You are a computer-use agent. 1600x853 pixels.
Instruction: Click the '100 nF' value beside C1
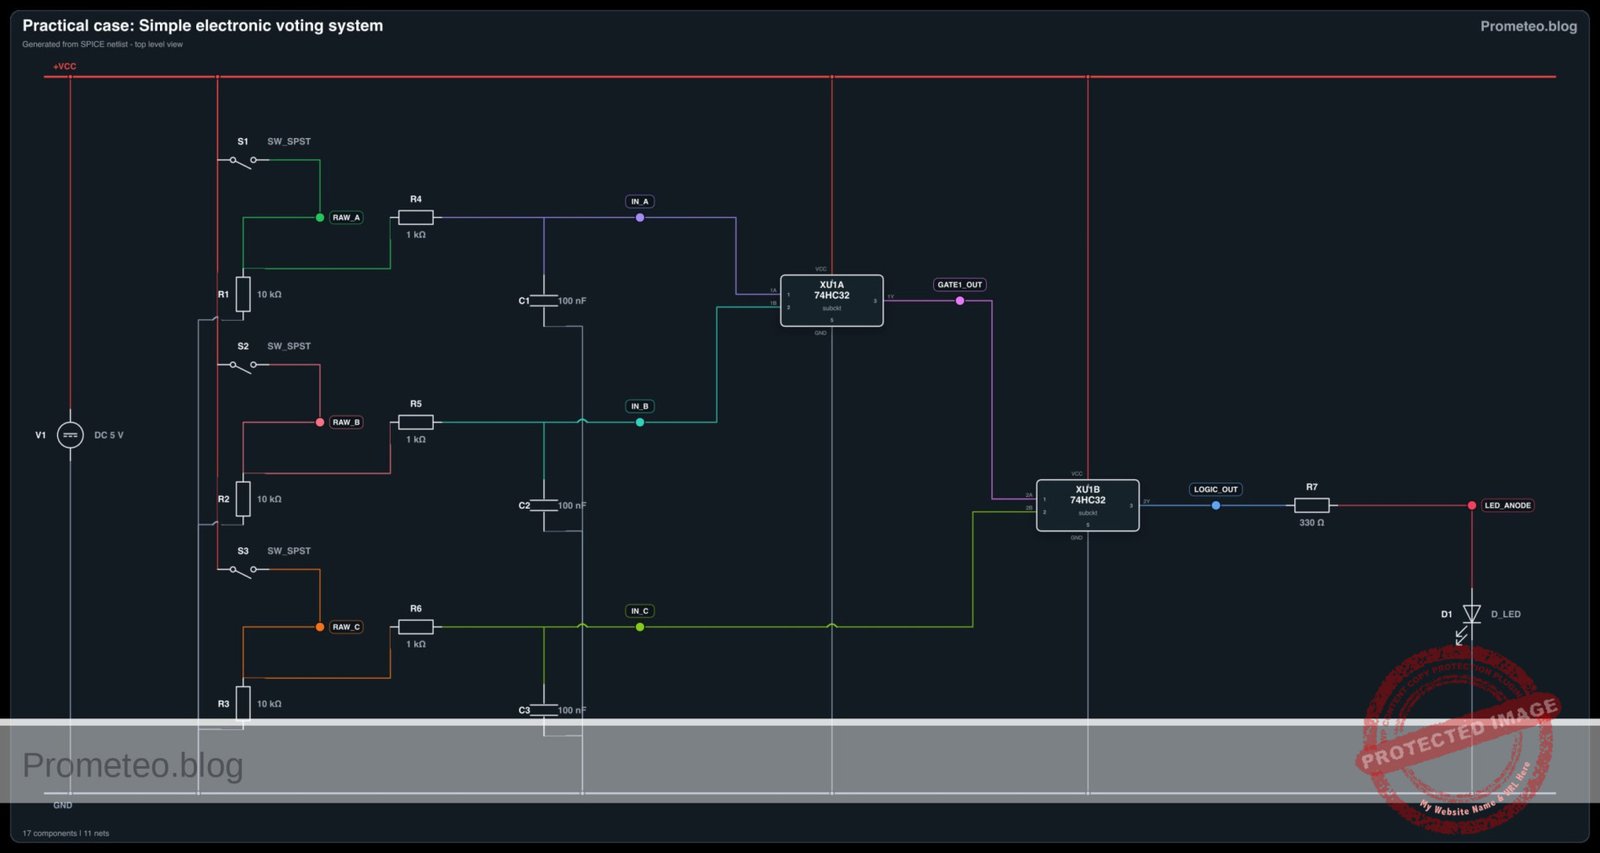coord(573,300)
